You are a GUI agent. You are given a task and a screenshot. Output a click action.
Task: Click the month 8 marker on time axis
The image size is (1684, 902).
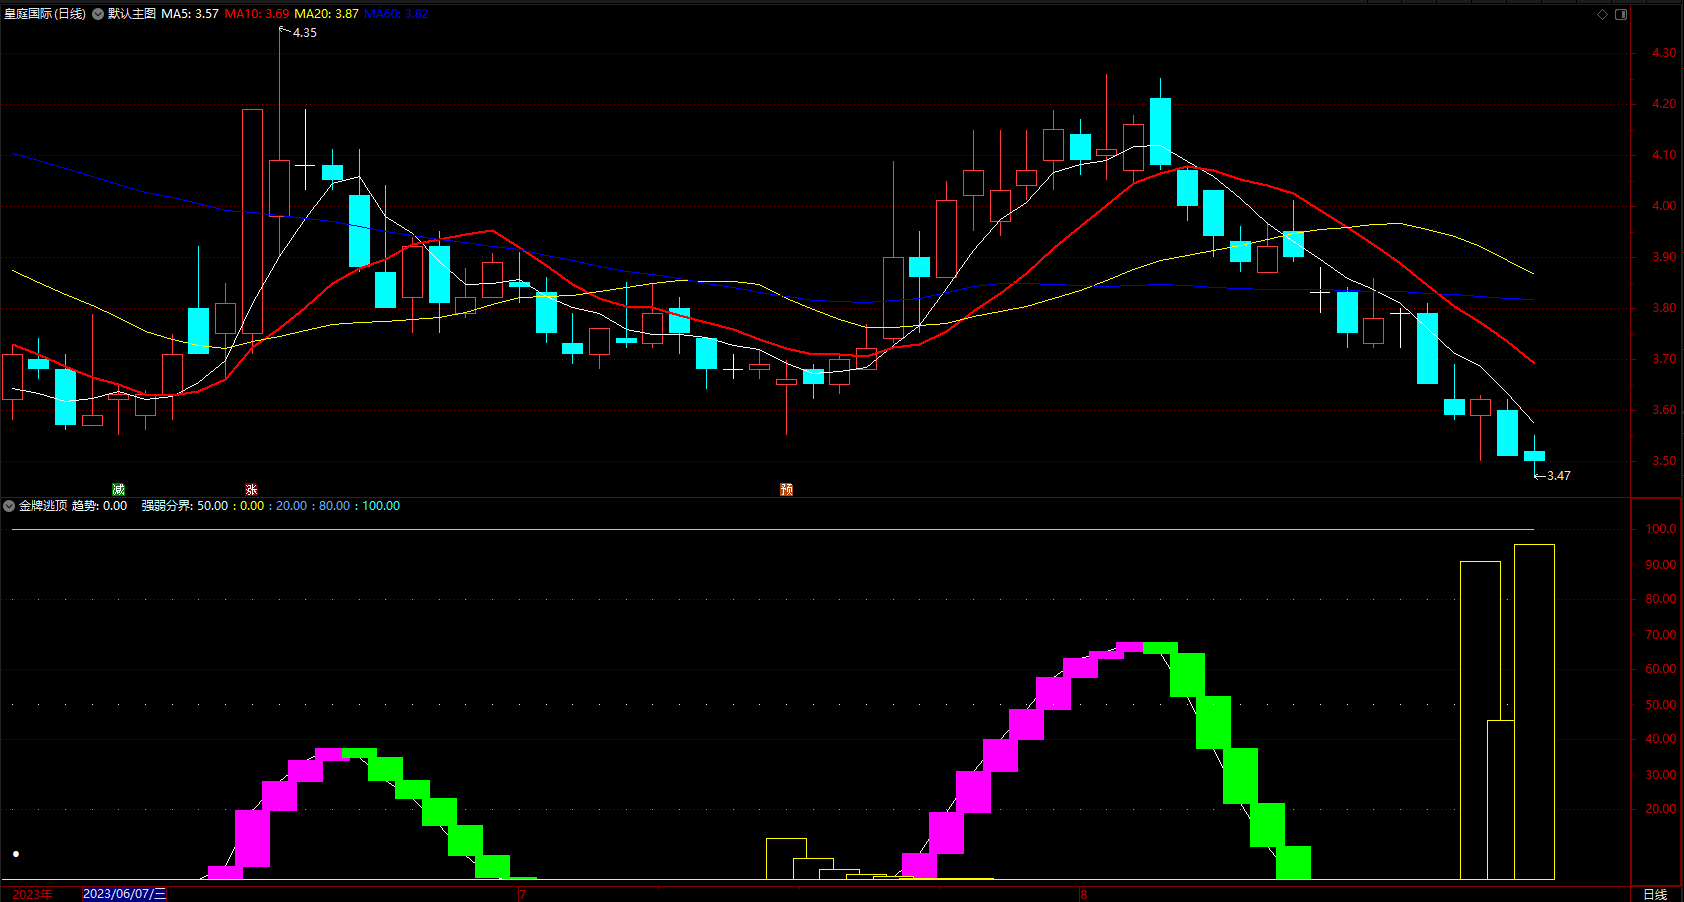(x=1083, y=894)
